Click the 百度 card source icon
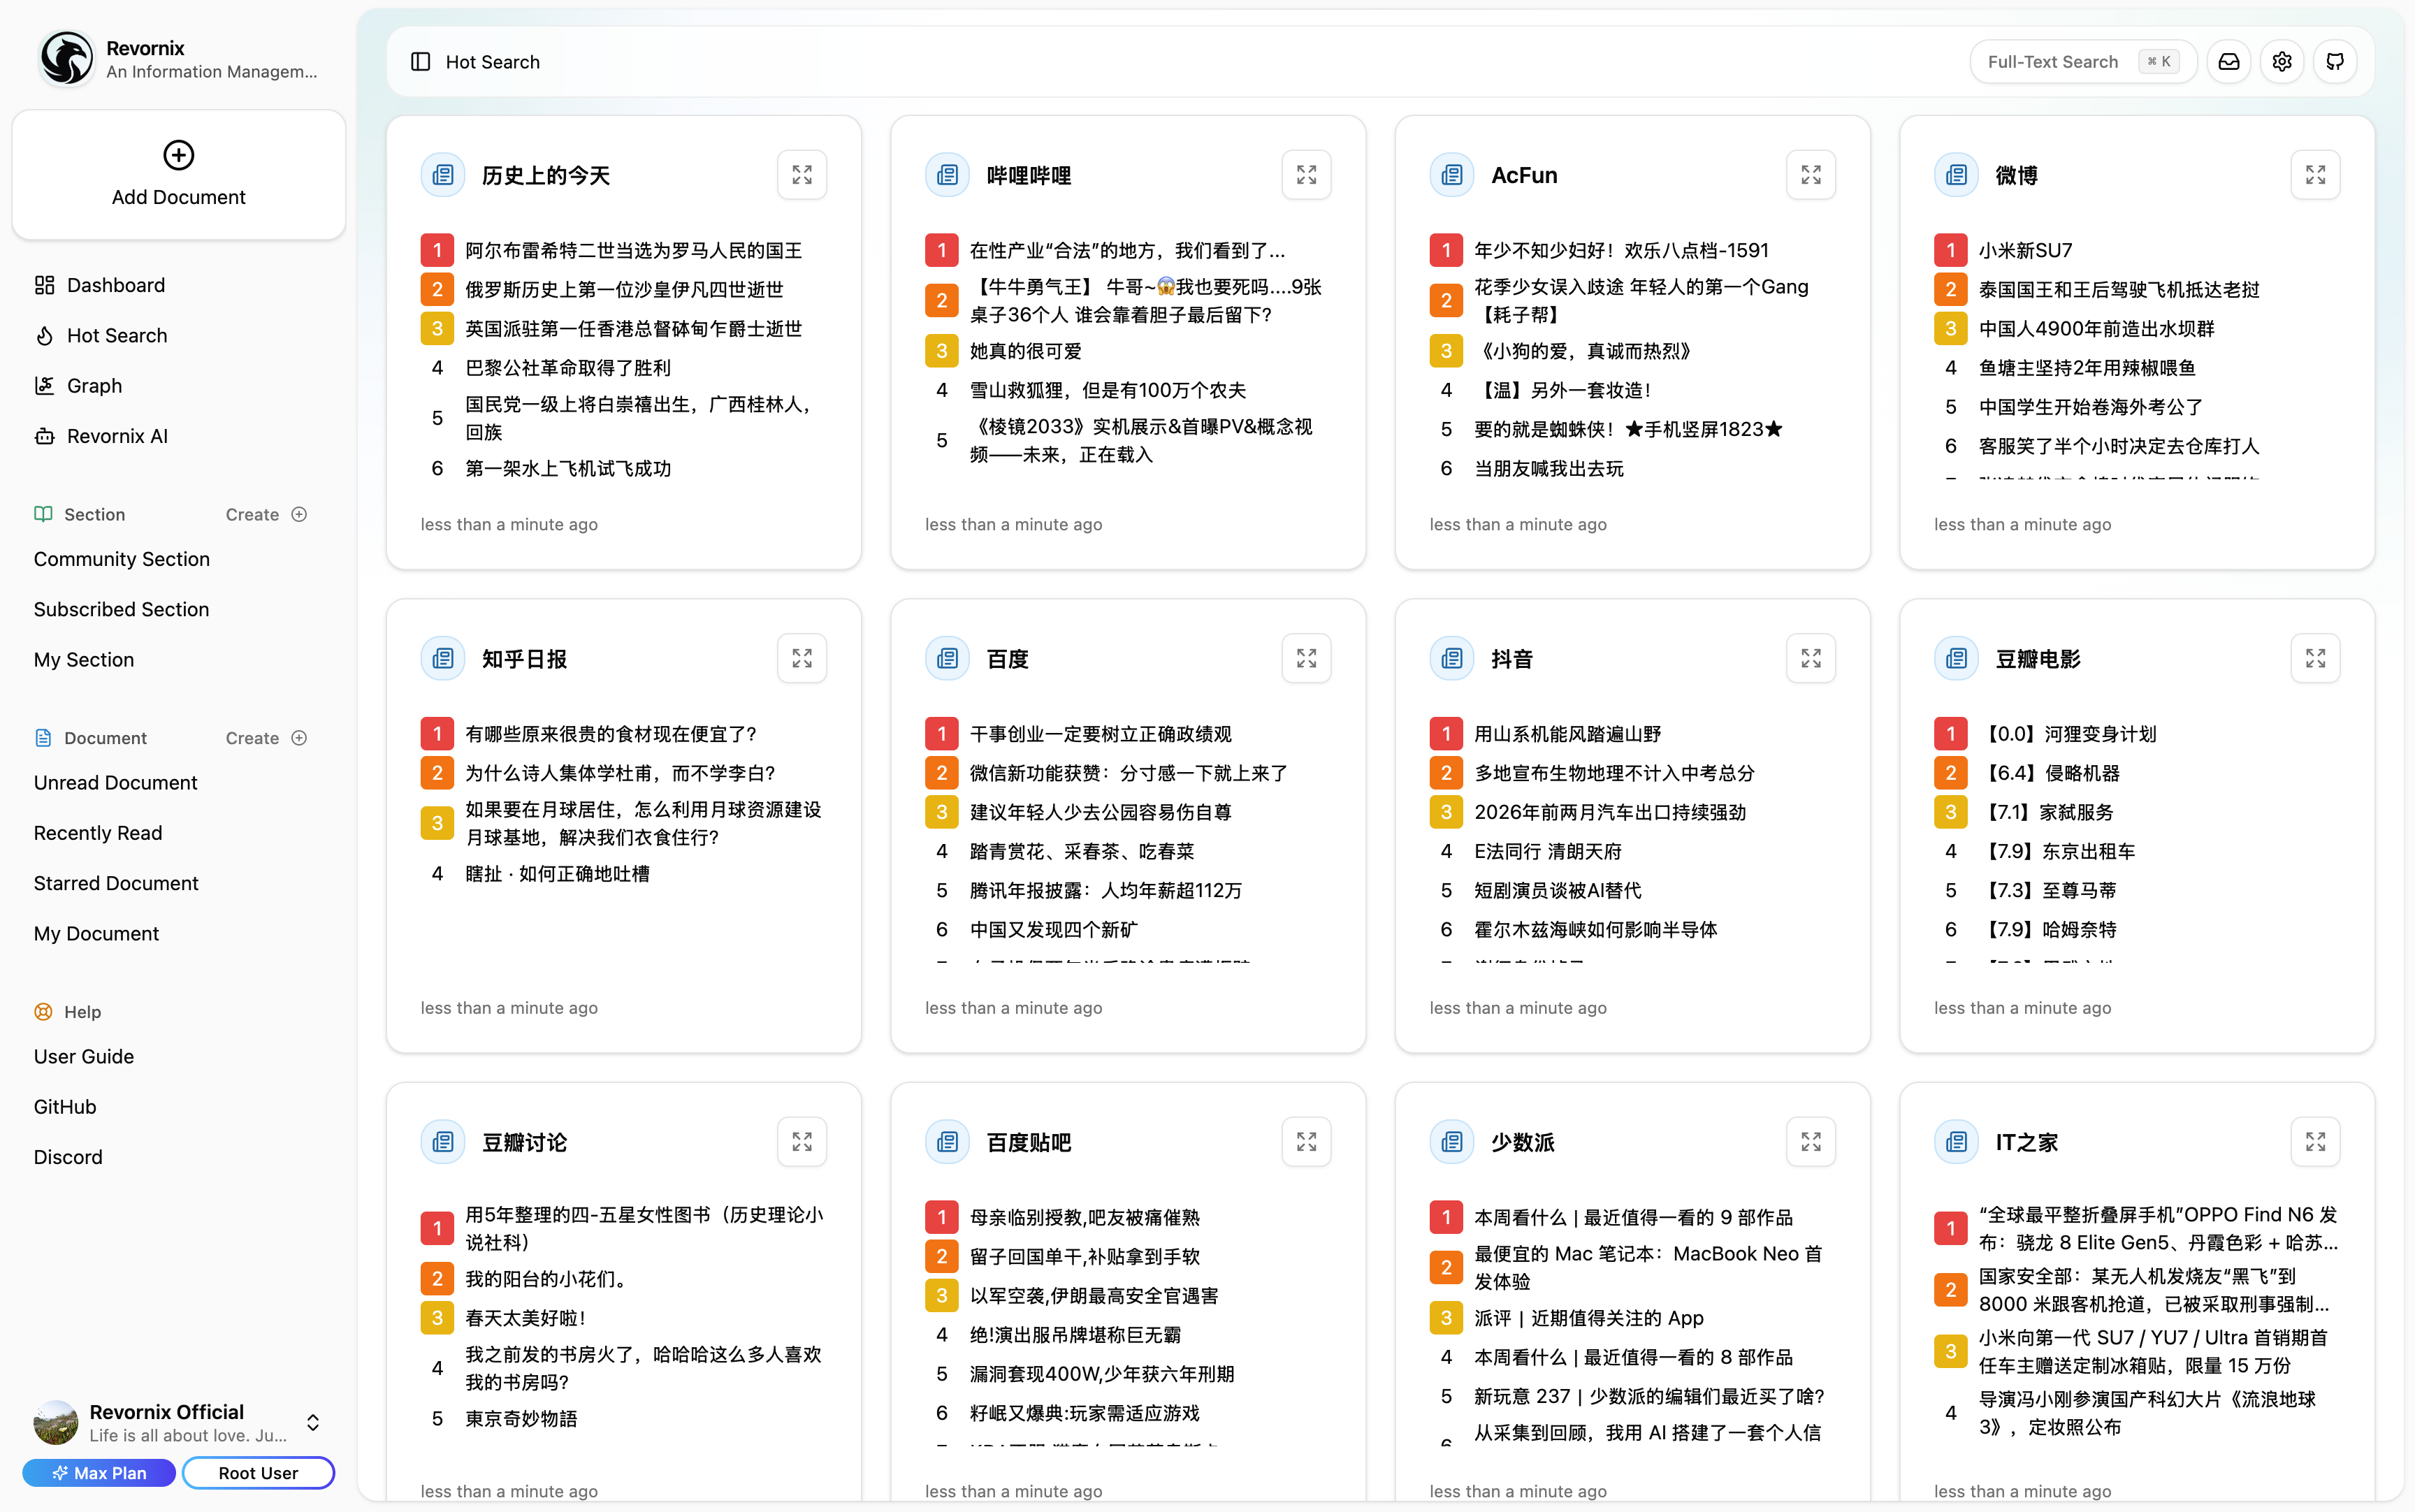Image resolution: width=2415 pixels, height=1512 pixels. click(947, 658)
